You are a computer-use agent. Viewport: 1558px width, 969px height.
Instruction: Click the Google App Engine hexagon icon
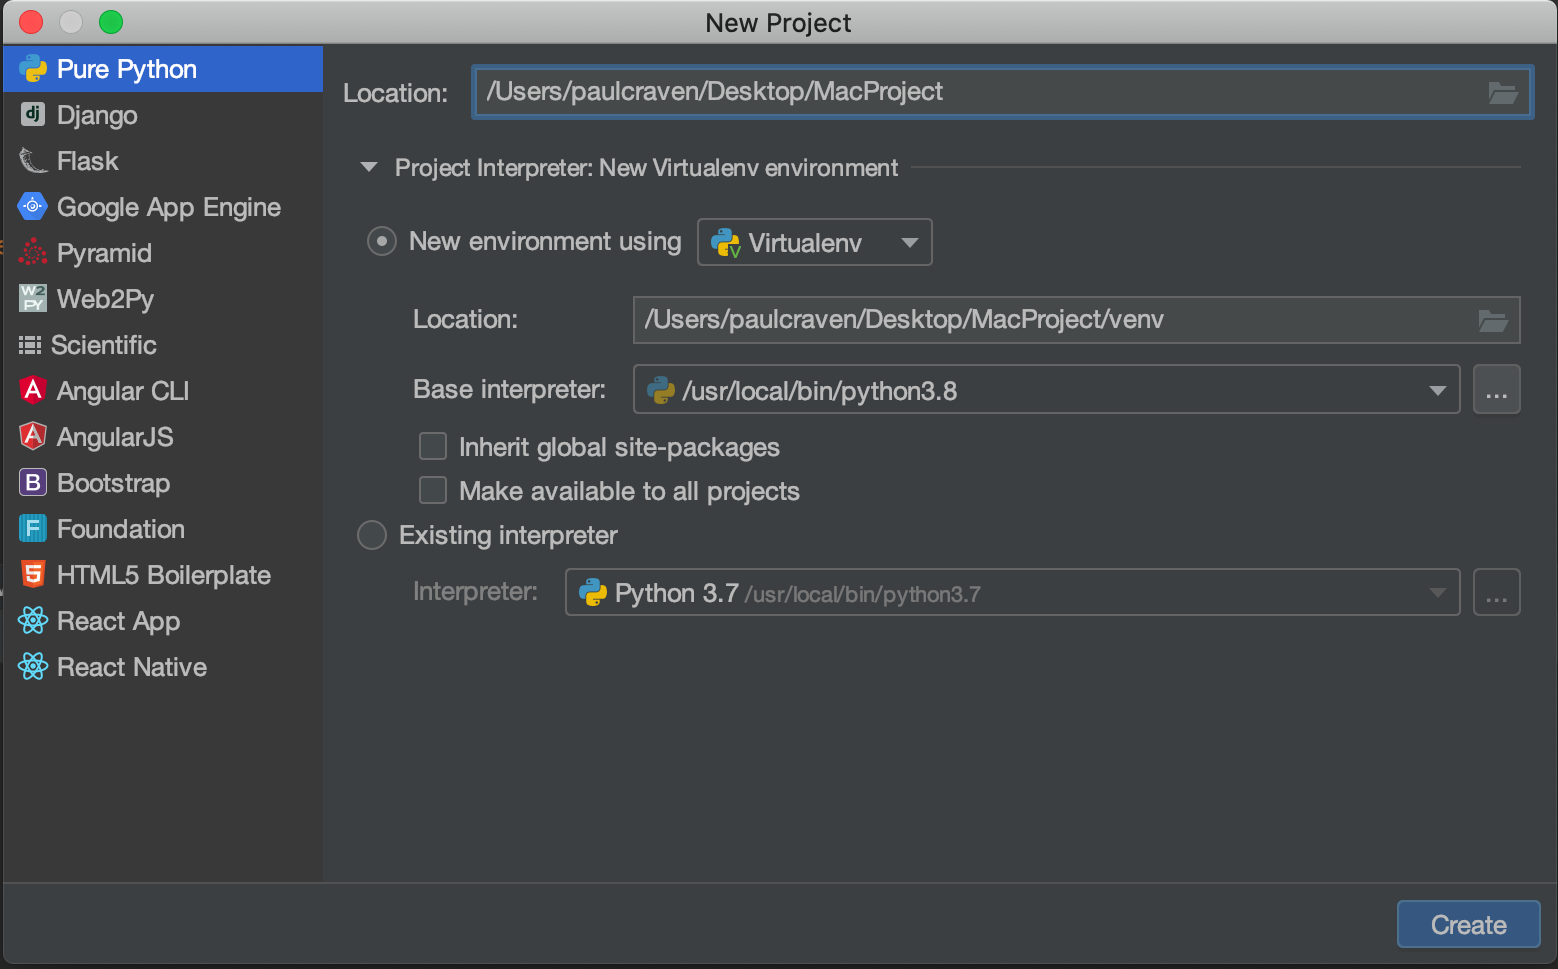pyautogui.click(x=33, y=206)
